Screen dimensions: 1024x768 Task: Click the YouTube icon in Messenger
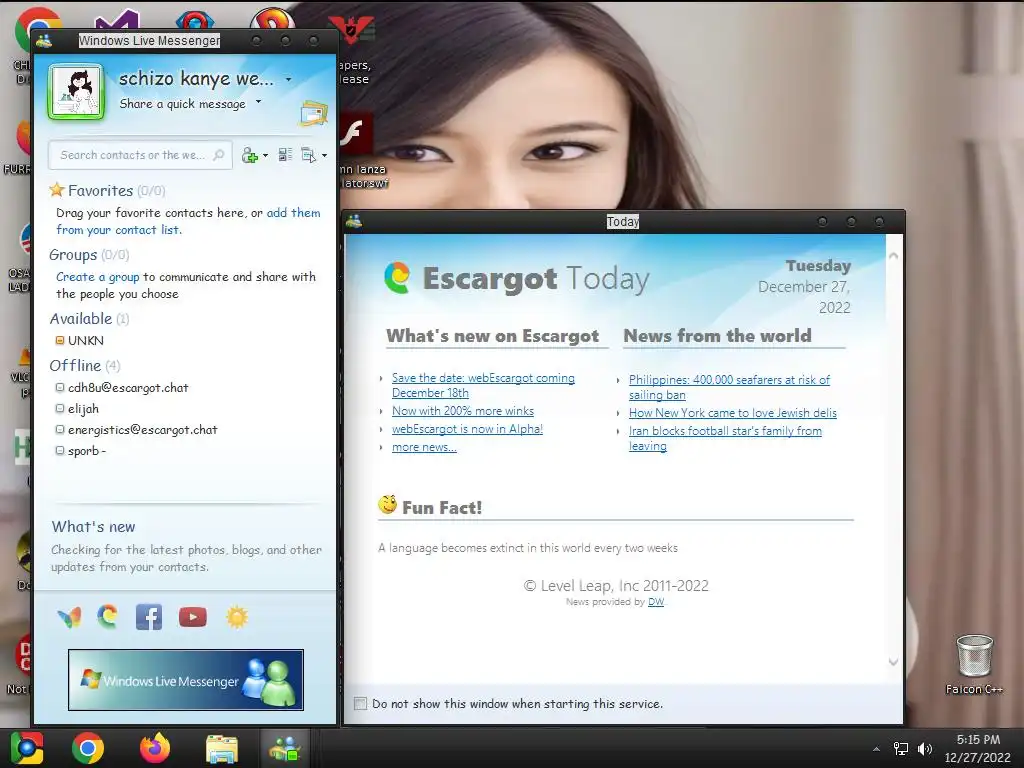pyautogui.click(x=193, y=617)
